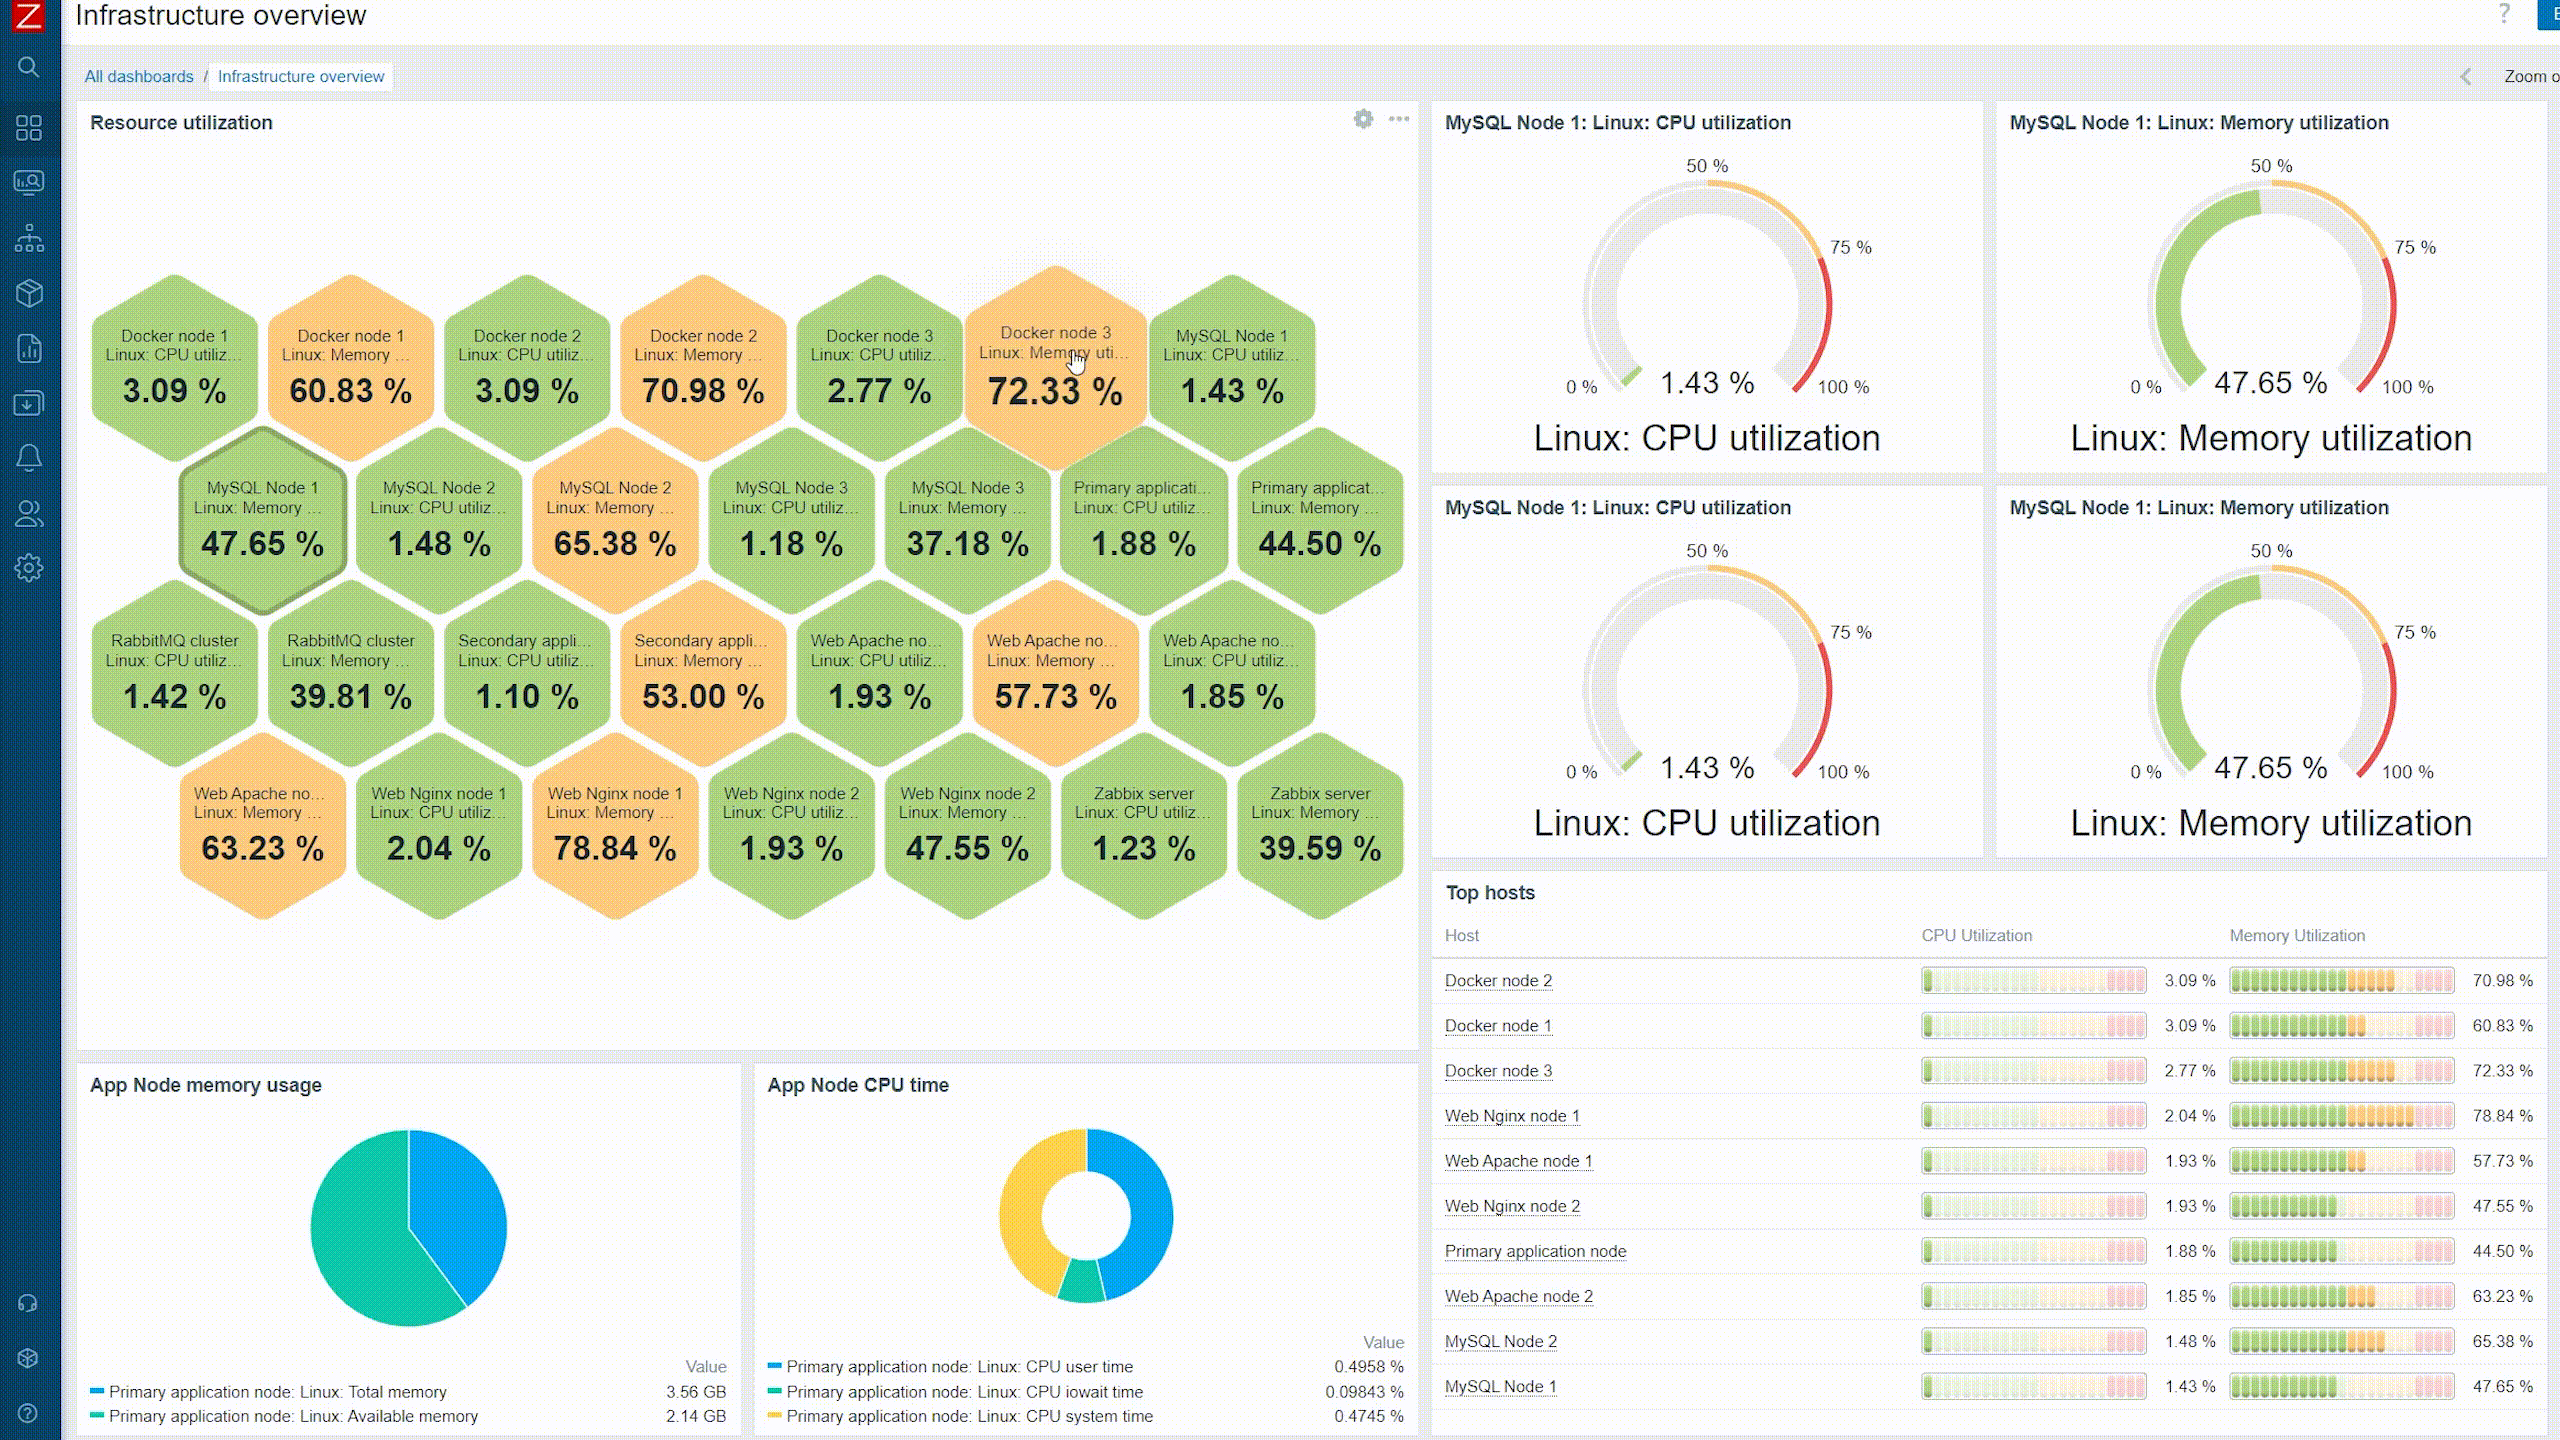Open the Primary application node link
The width and height of the screenshot is (2560, 1440).
pos(1535,1251)
